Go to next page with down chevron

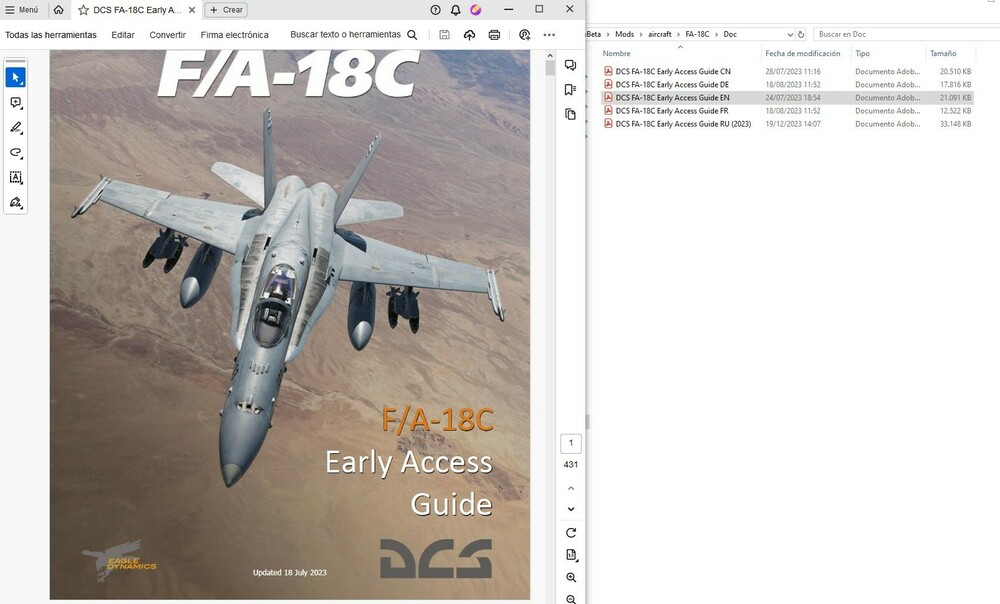[571, 509]
